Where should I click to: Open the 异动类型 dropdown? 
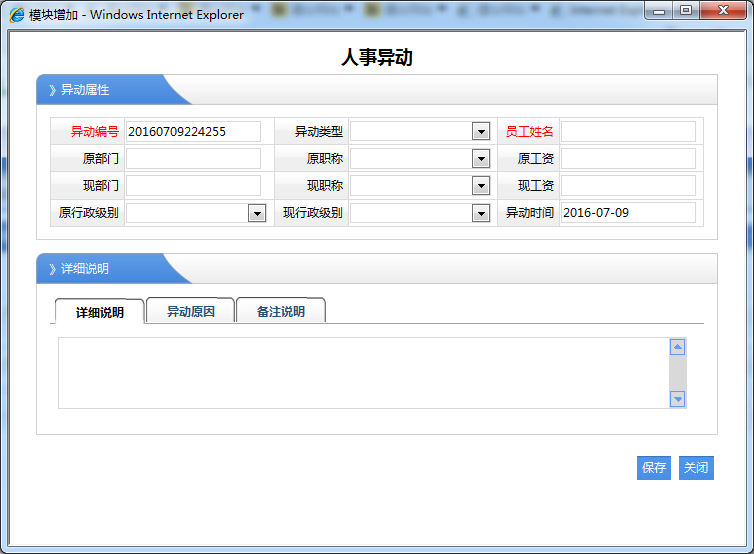[480, 132]
